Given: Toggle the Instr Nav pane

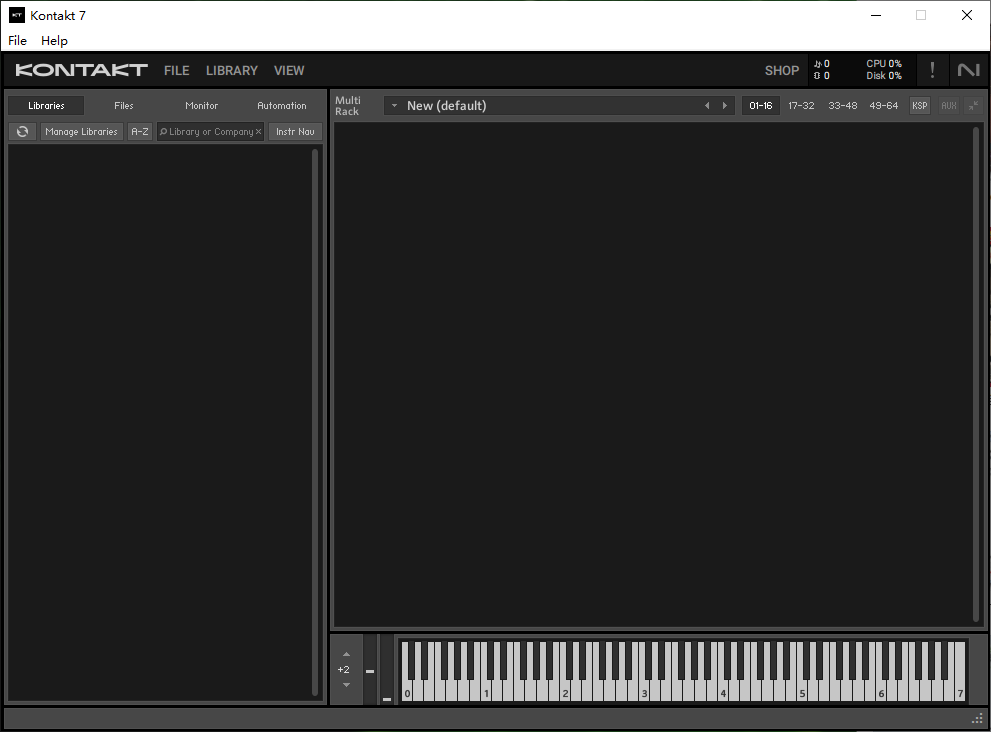Looking at the screenshot, I should coord(295,131).
